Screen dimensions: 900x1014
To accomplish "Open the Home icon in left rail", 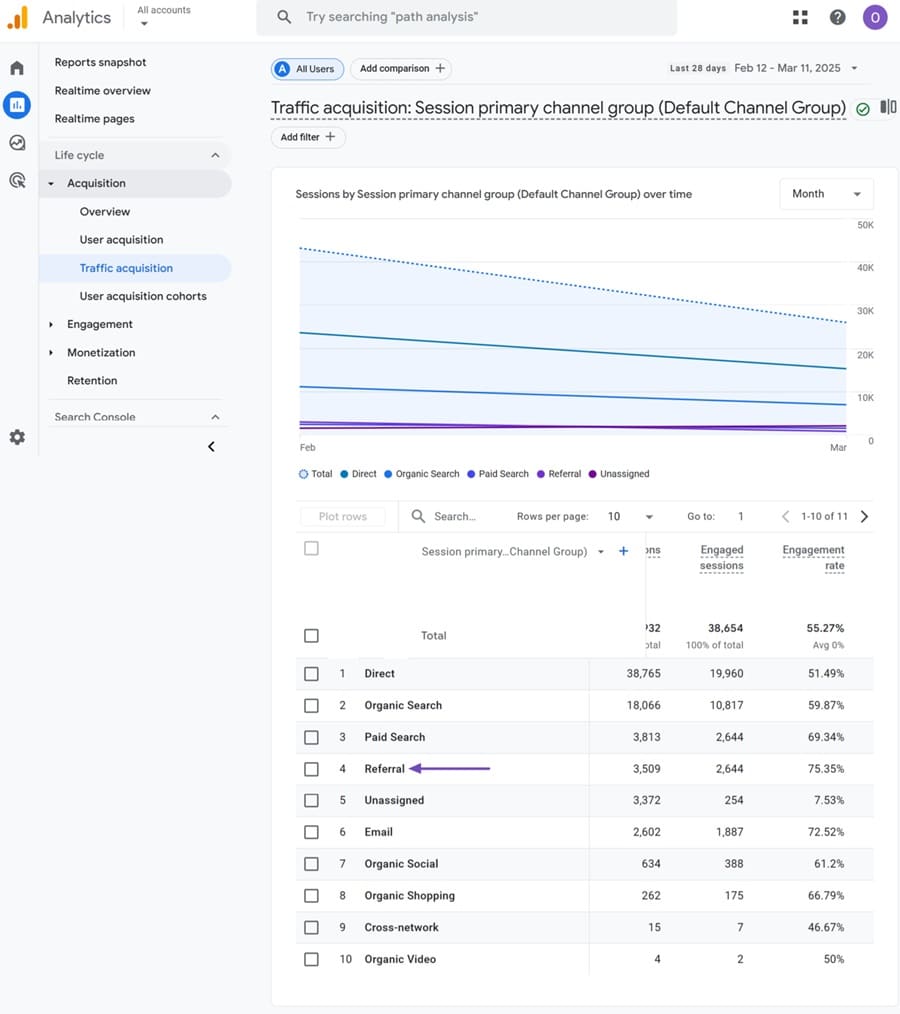I will (17, 68).
